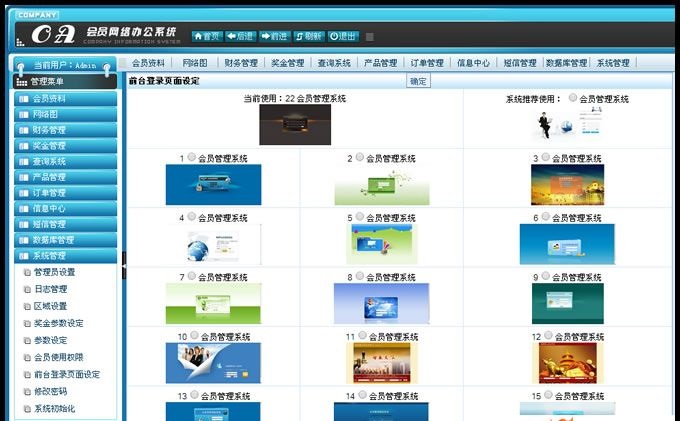Click the CA company logo
680x421 pixels.
coord(53,35)
